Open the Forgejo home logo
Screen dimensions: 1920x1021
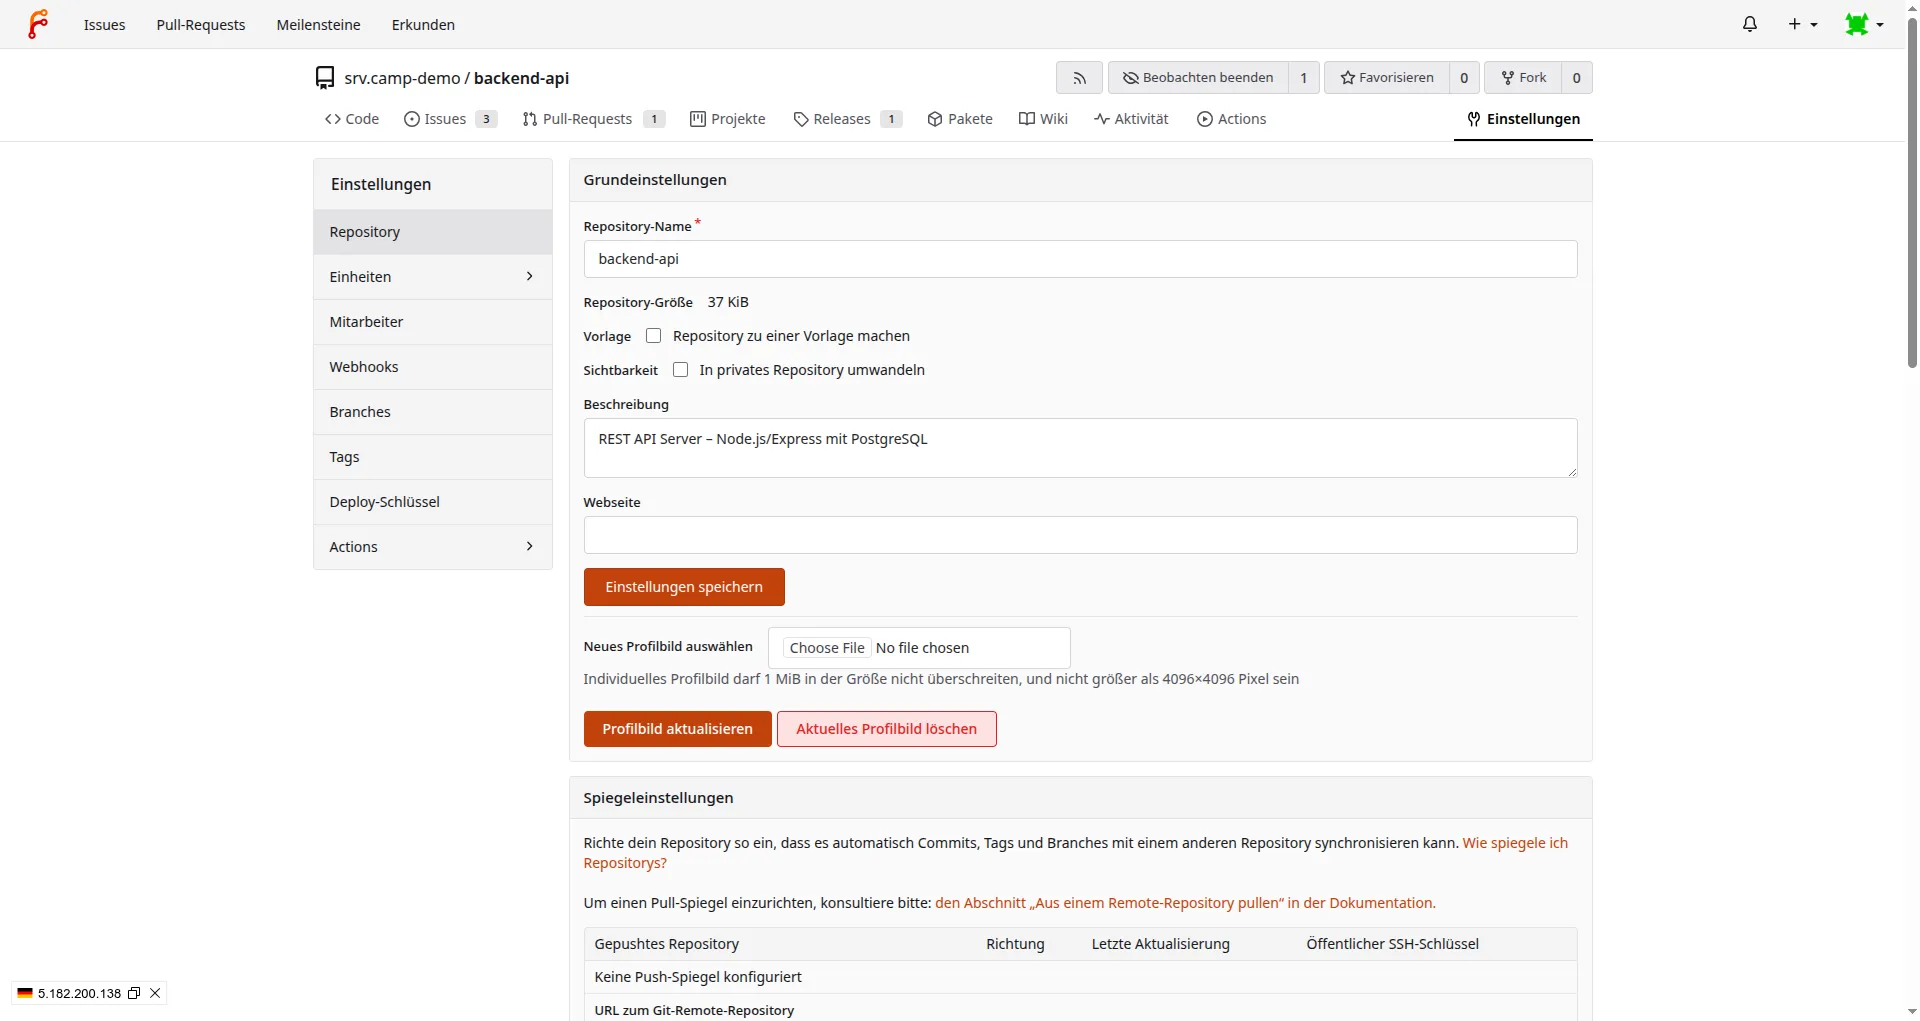[38, 24]
